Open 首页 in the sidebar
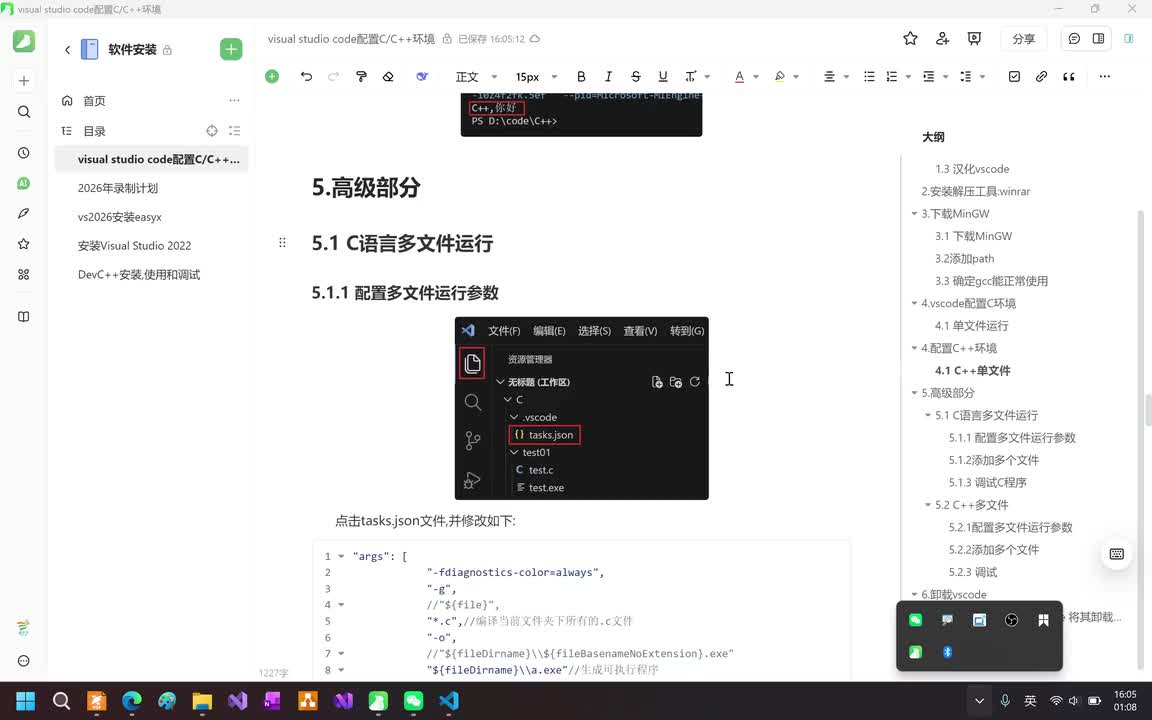Screen dimensions: 1152x720 click(x=93, y=101)
